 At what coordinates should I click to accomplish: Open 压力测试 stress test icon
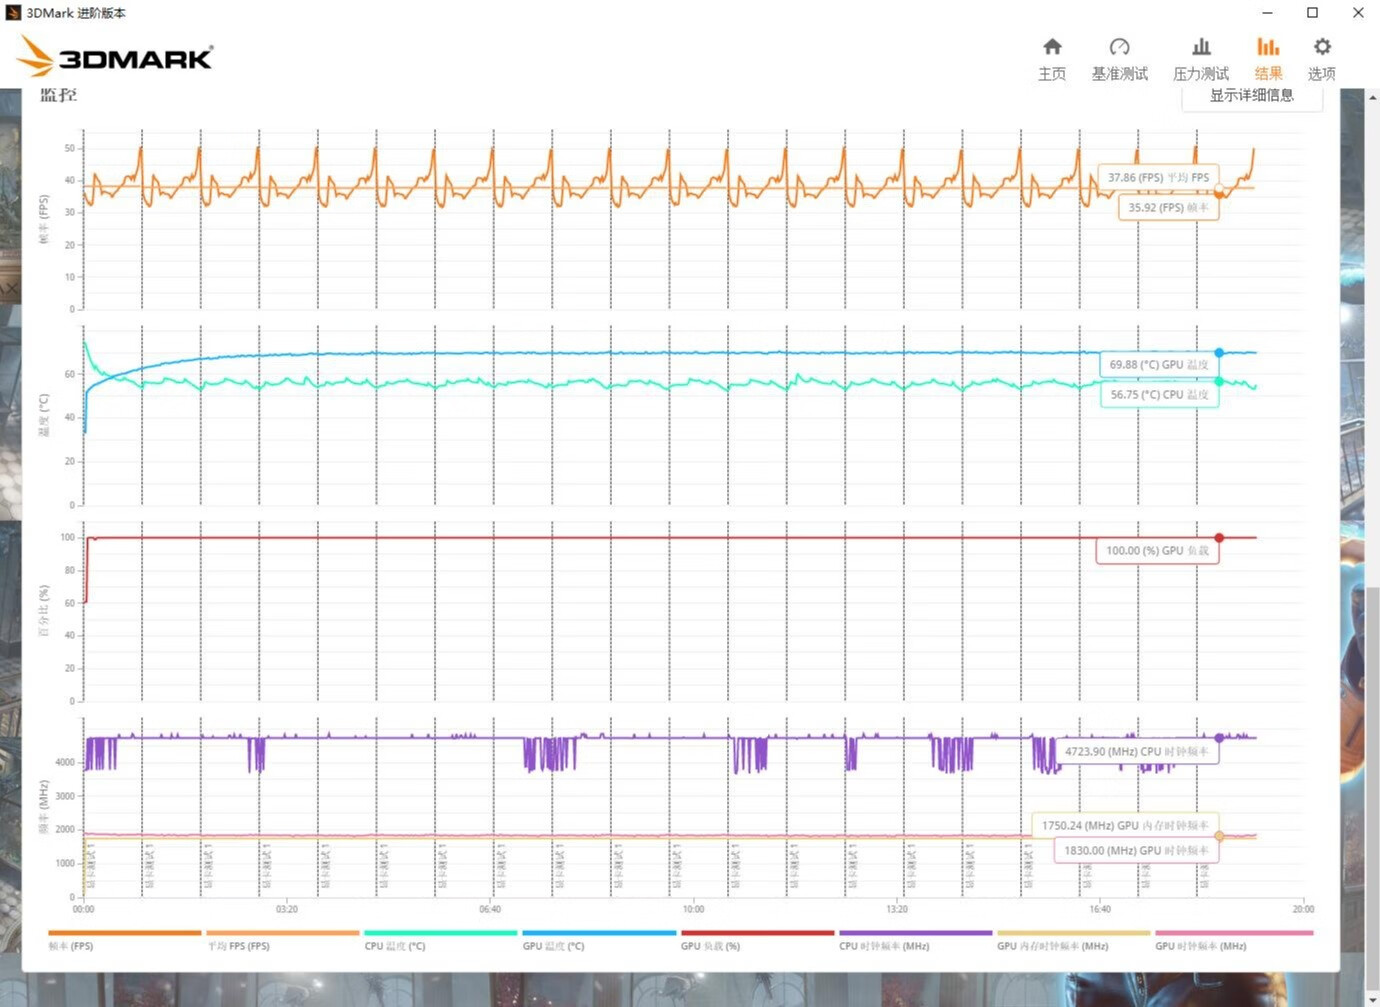click(x=1201, y=59)
